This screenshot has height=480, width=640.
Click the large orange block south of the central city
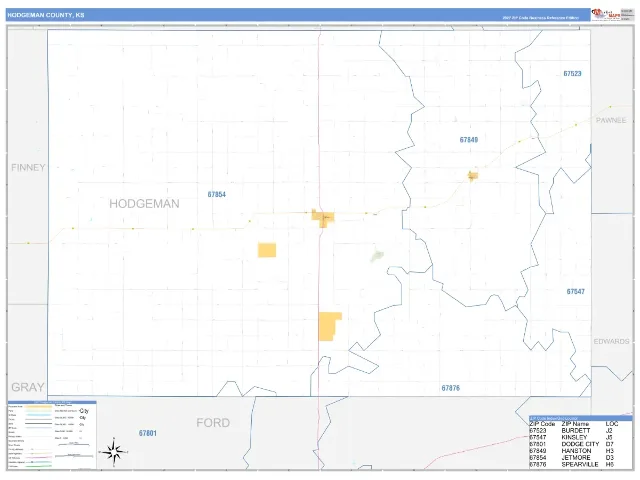pos(329,327)
